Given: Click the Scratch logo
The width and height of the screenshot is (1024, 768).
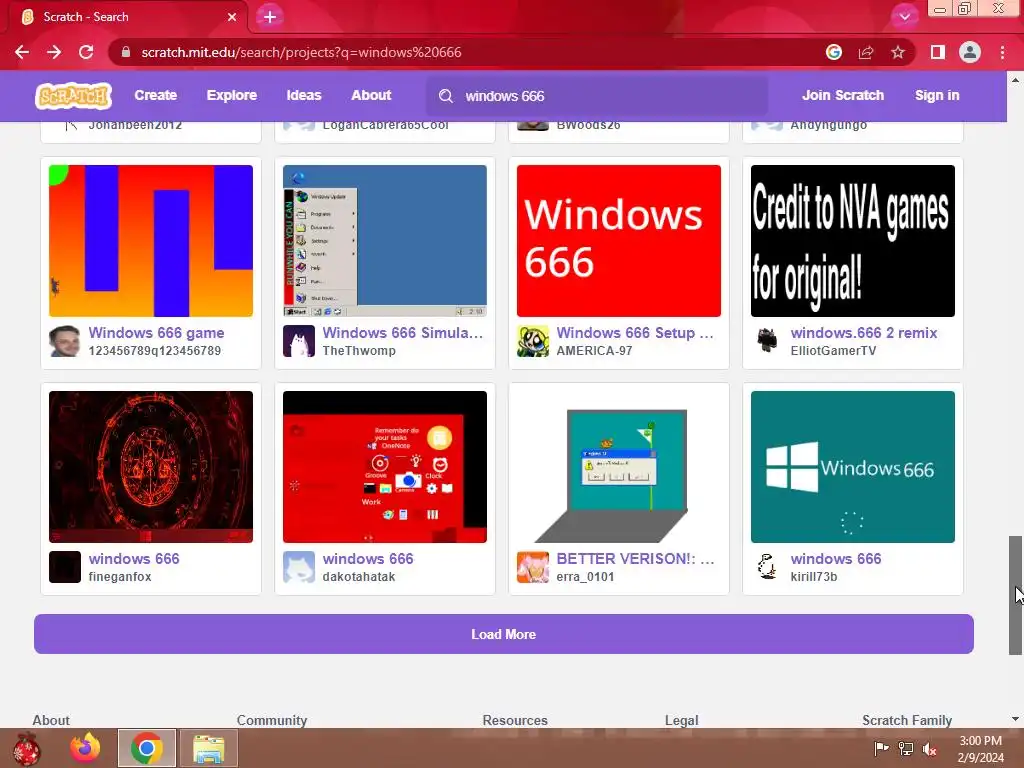Looking at the screenshot, I should point(73,96).
